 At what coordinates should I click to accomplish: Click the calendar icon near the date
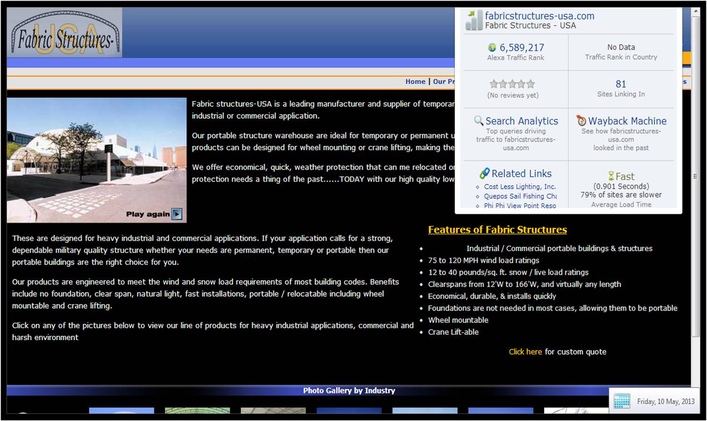622,401
